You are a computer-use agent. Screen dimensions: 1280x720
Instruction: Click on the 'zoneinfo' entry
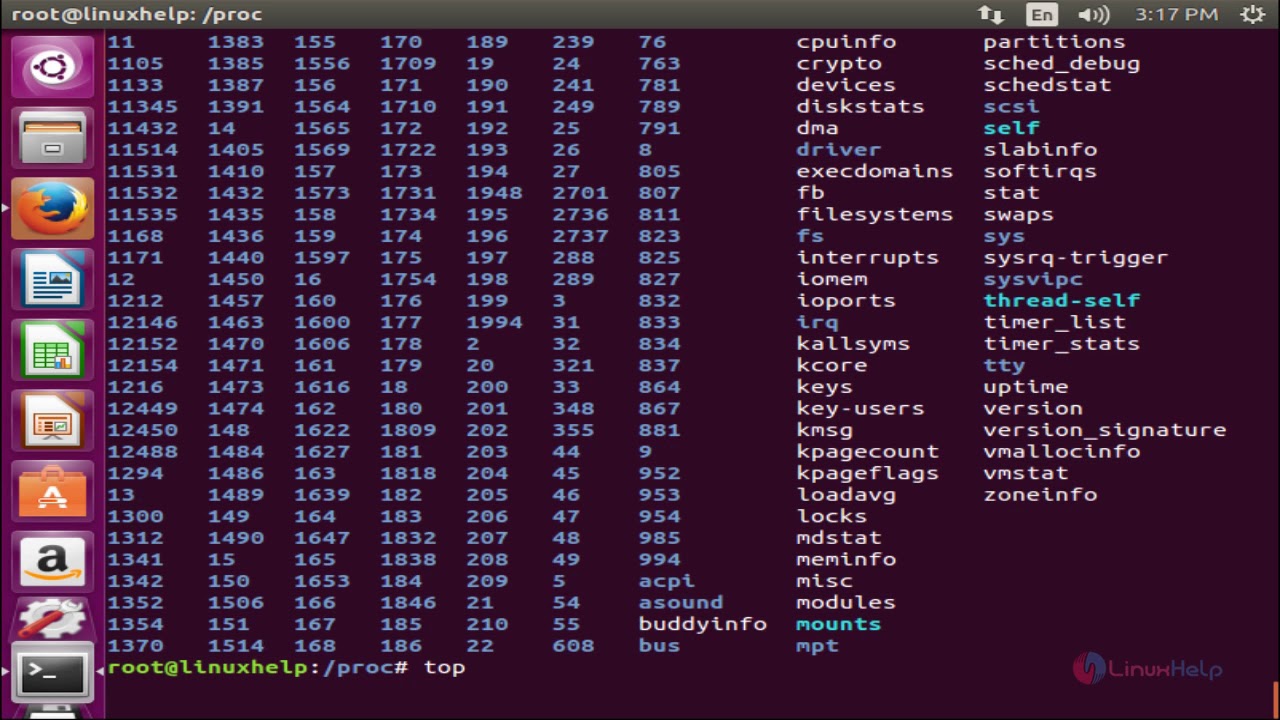pyautogui.click(x=1040, y=494)
